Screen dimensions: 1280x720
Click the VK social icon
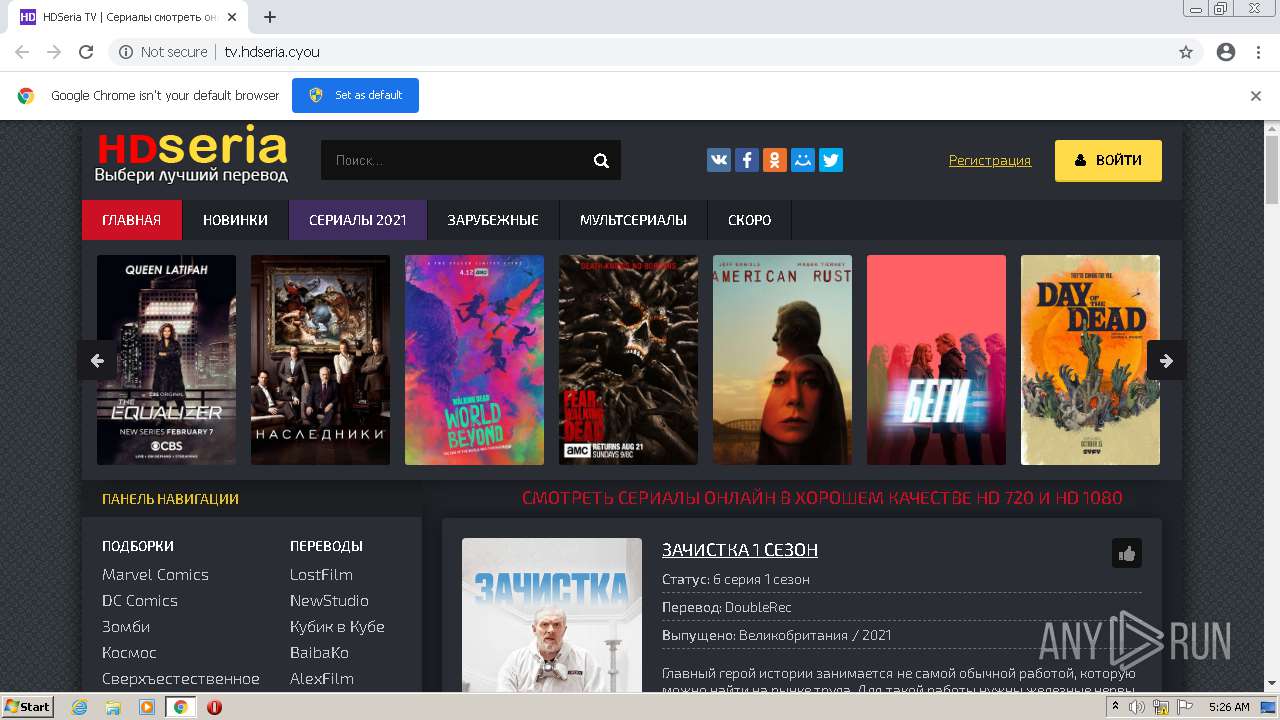(719, 160)
